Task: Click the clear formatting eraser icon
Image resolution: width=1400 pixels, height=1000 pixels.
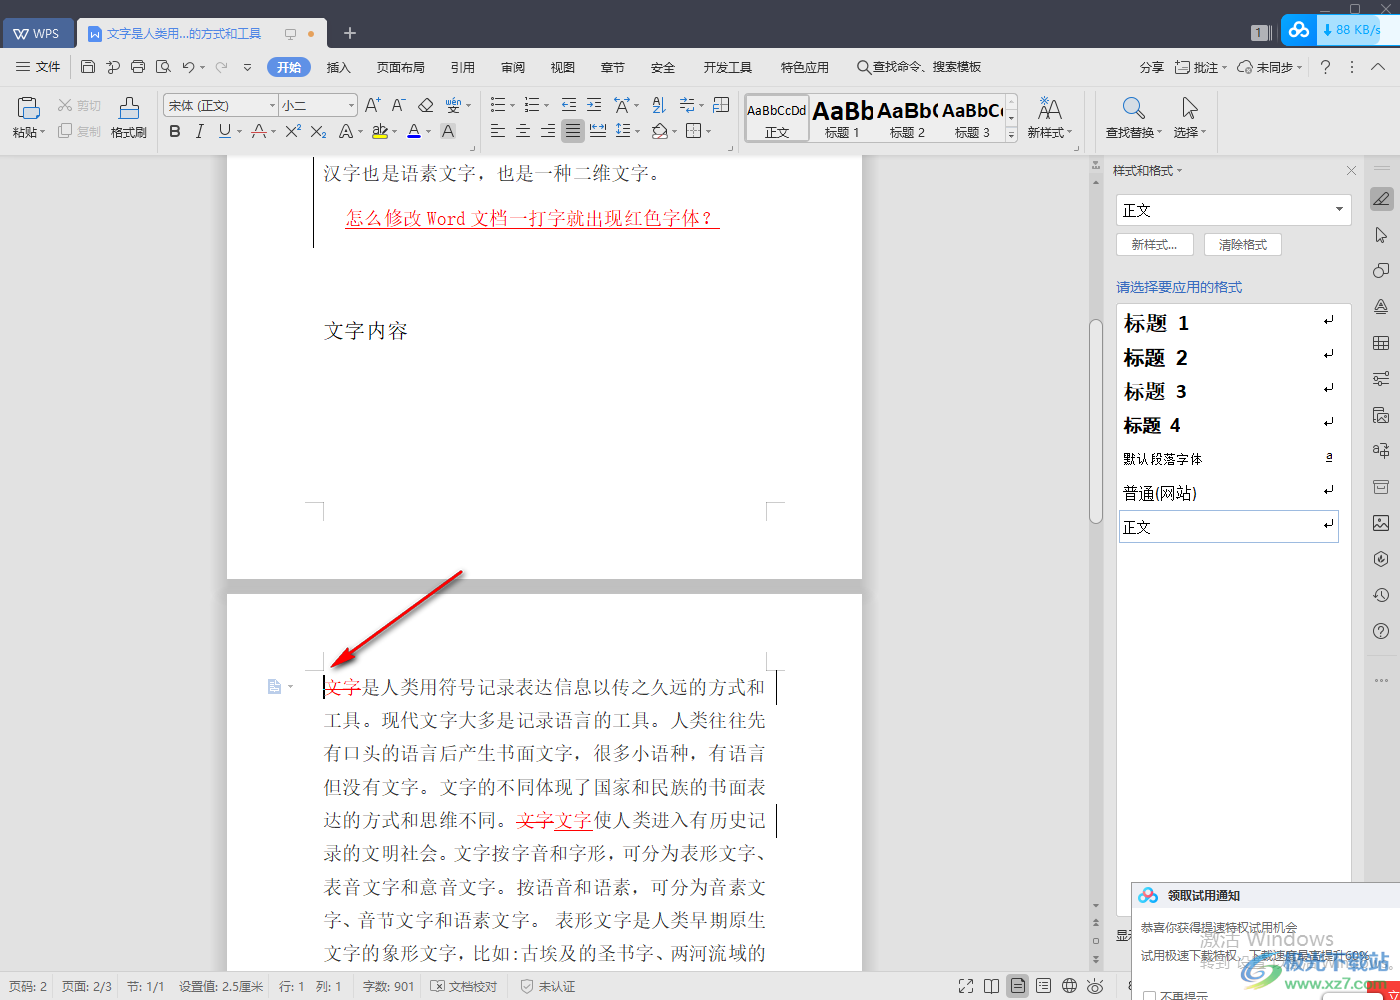Action: tap(425, 105)
